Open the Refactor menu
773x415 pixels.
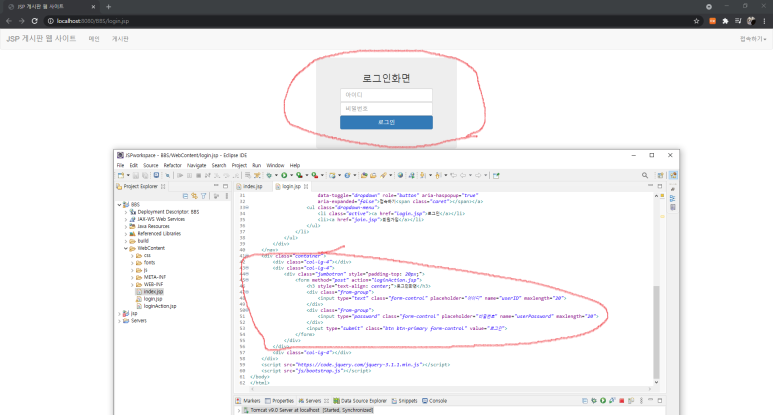coord(173,166)
